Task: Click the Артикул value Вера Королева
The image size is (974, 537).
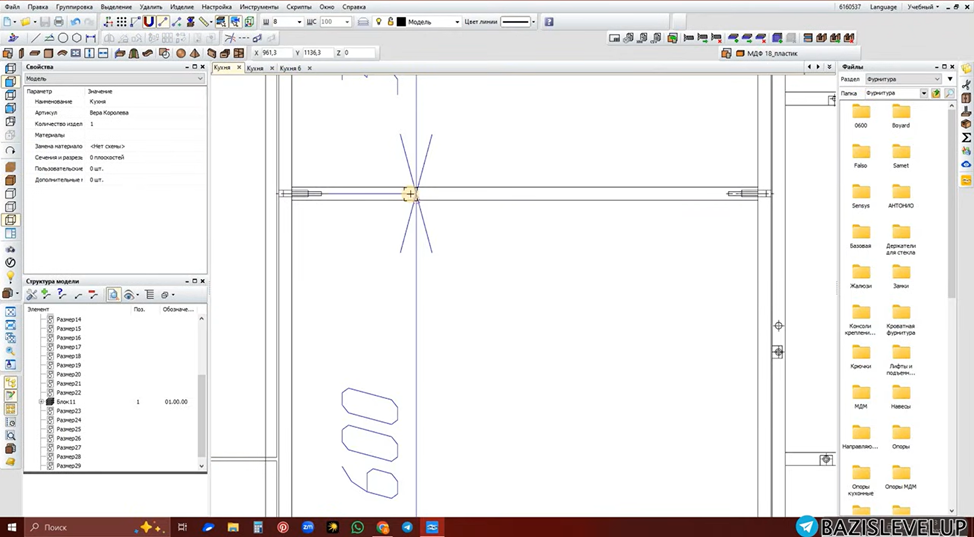Action: (x=109, y=112)
